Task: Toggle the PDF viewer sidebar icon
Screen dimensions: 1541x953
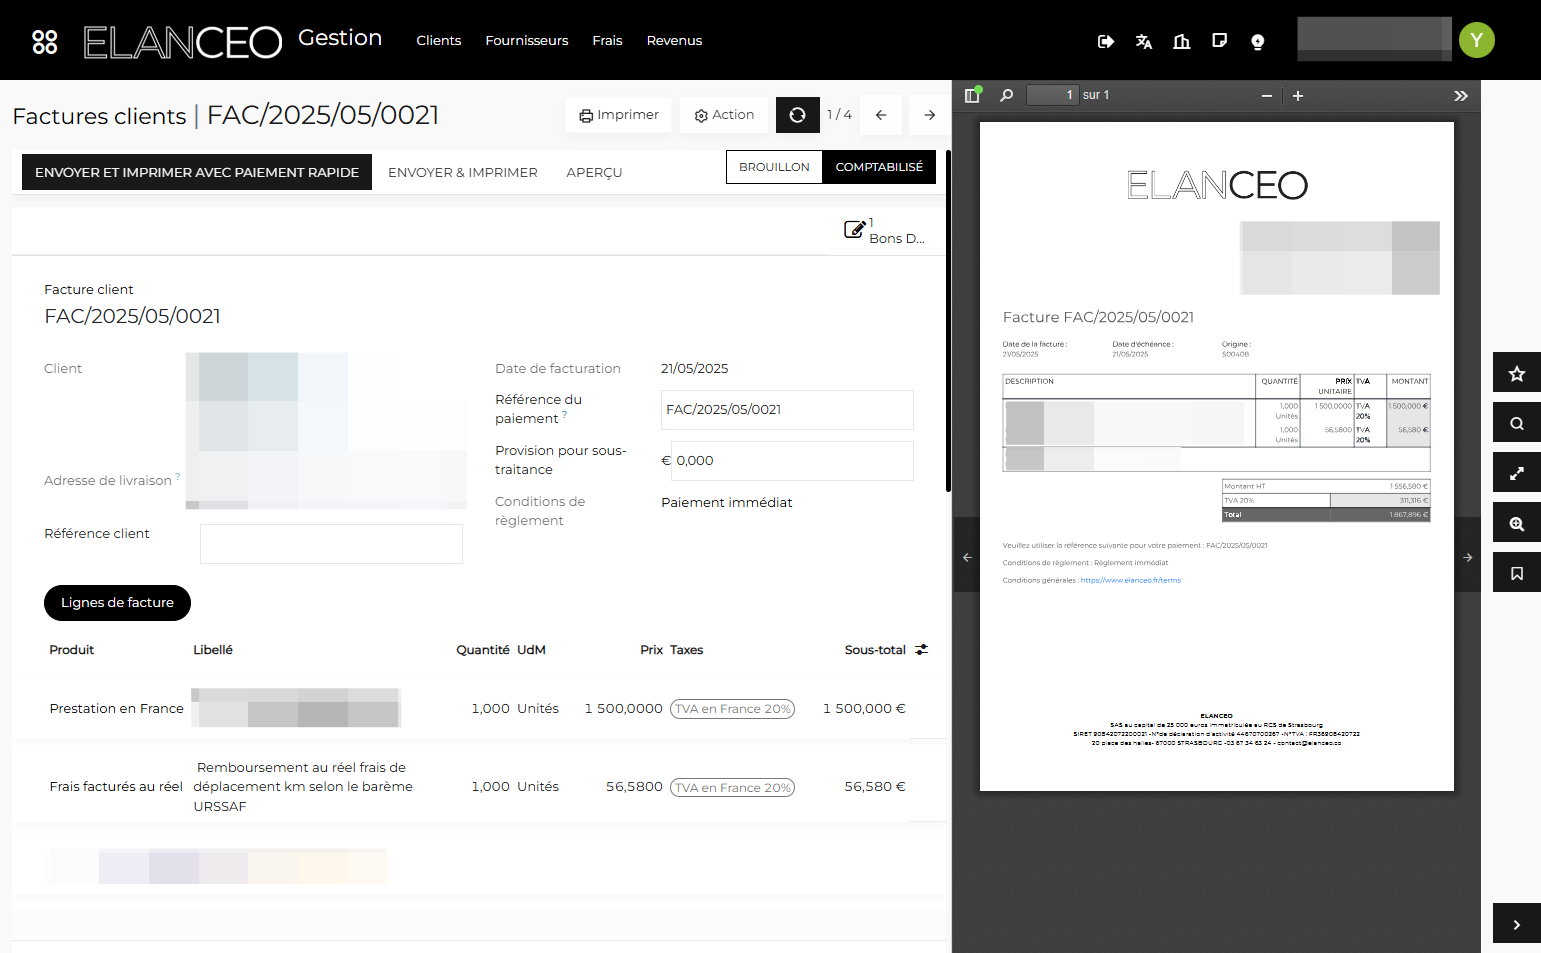Action: click(x=972, y=95)
